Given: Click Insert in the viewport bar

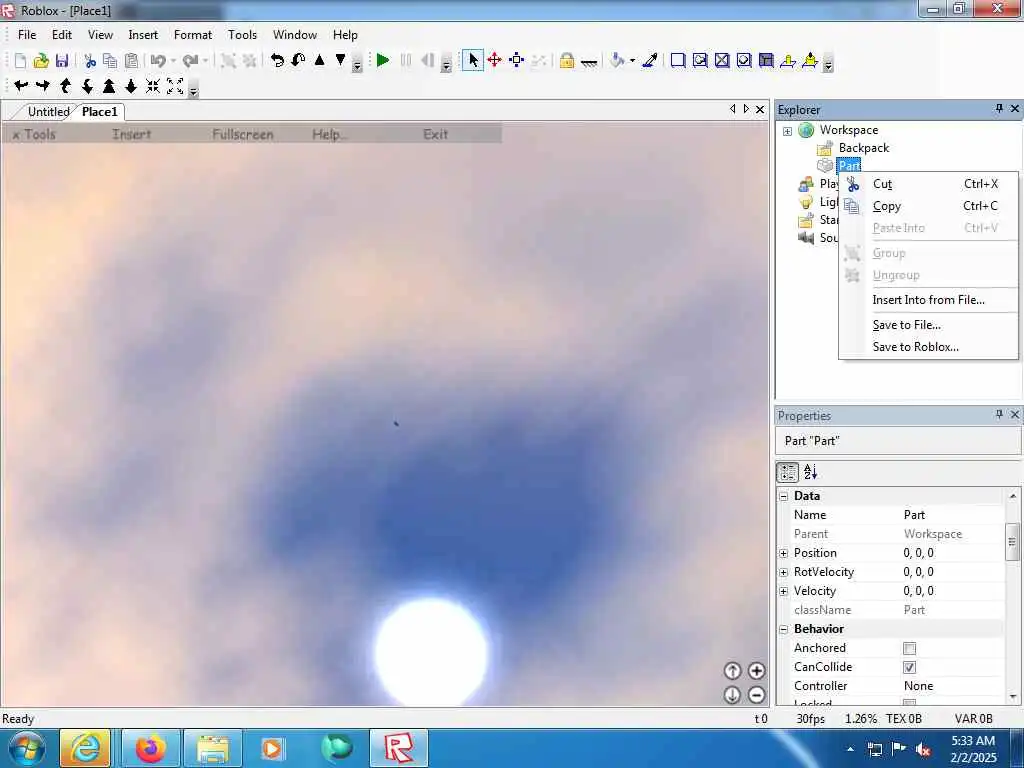Looking at the screenshot, I should click(131, 135).
